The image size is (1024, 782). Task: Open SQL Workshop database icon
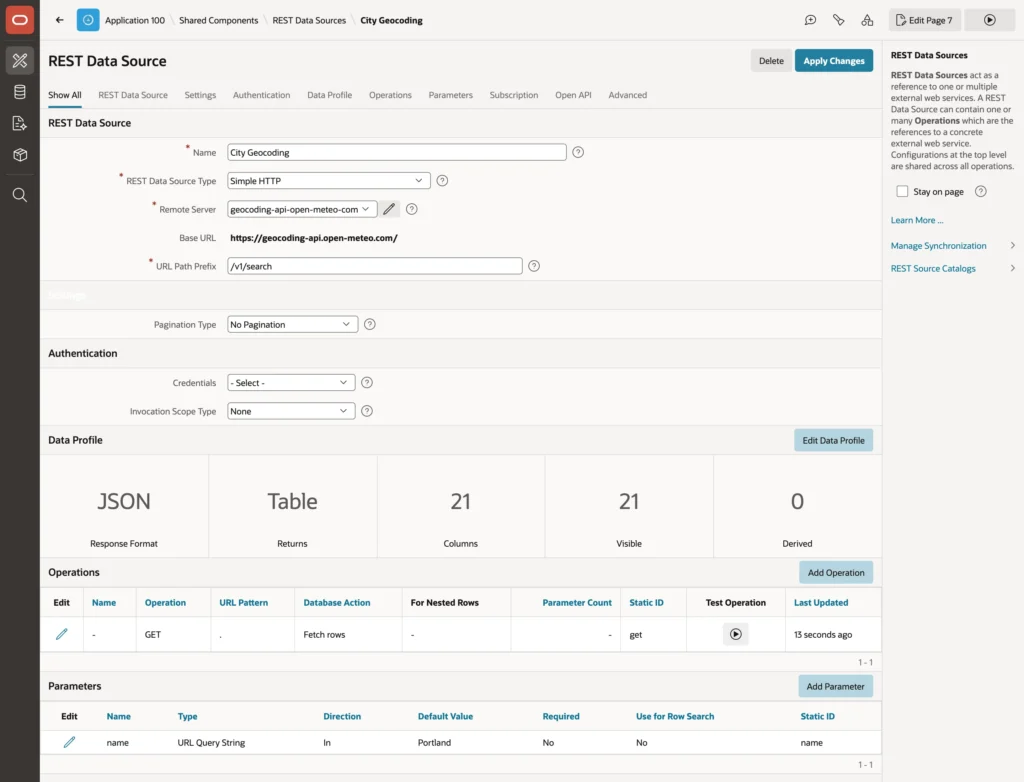pos(20,92)
